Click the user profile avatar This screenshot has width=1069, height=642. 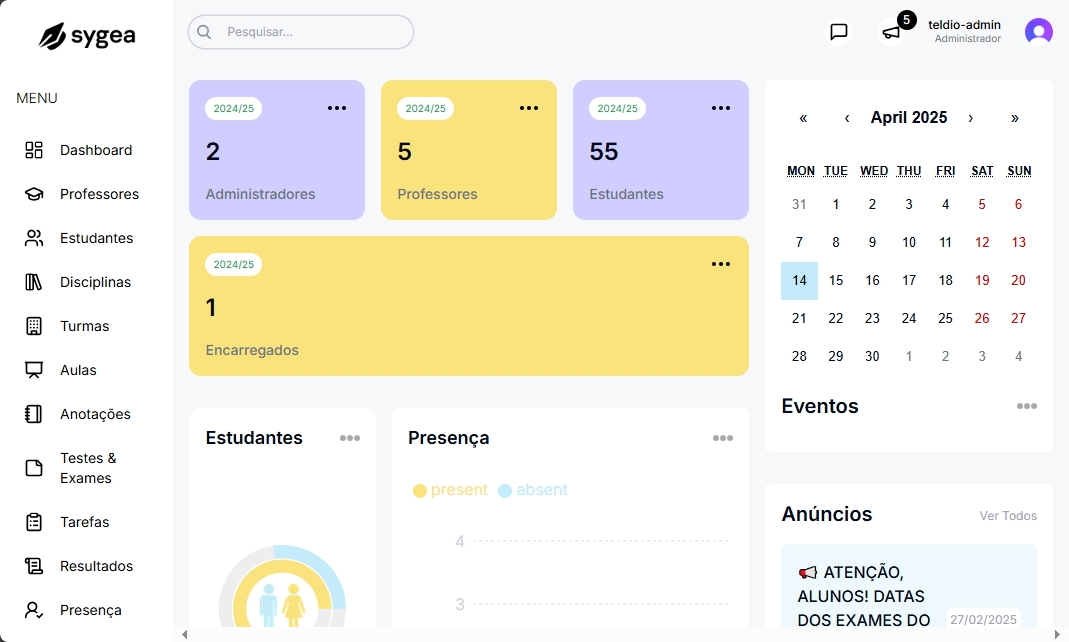(x=1038, y=32)
